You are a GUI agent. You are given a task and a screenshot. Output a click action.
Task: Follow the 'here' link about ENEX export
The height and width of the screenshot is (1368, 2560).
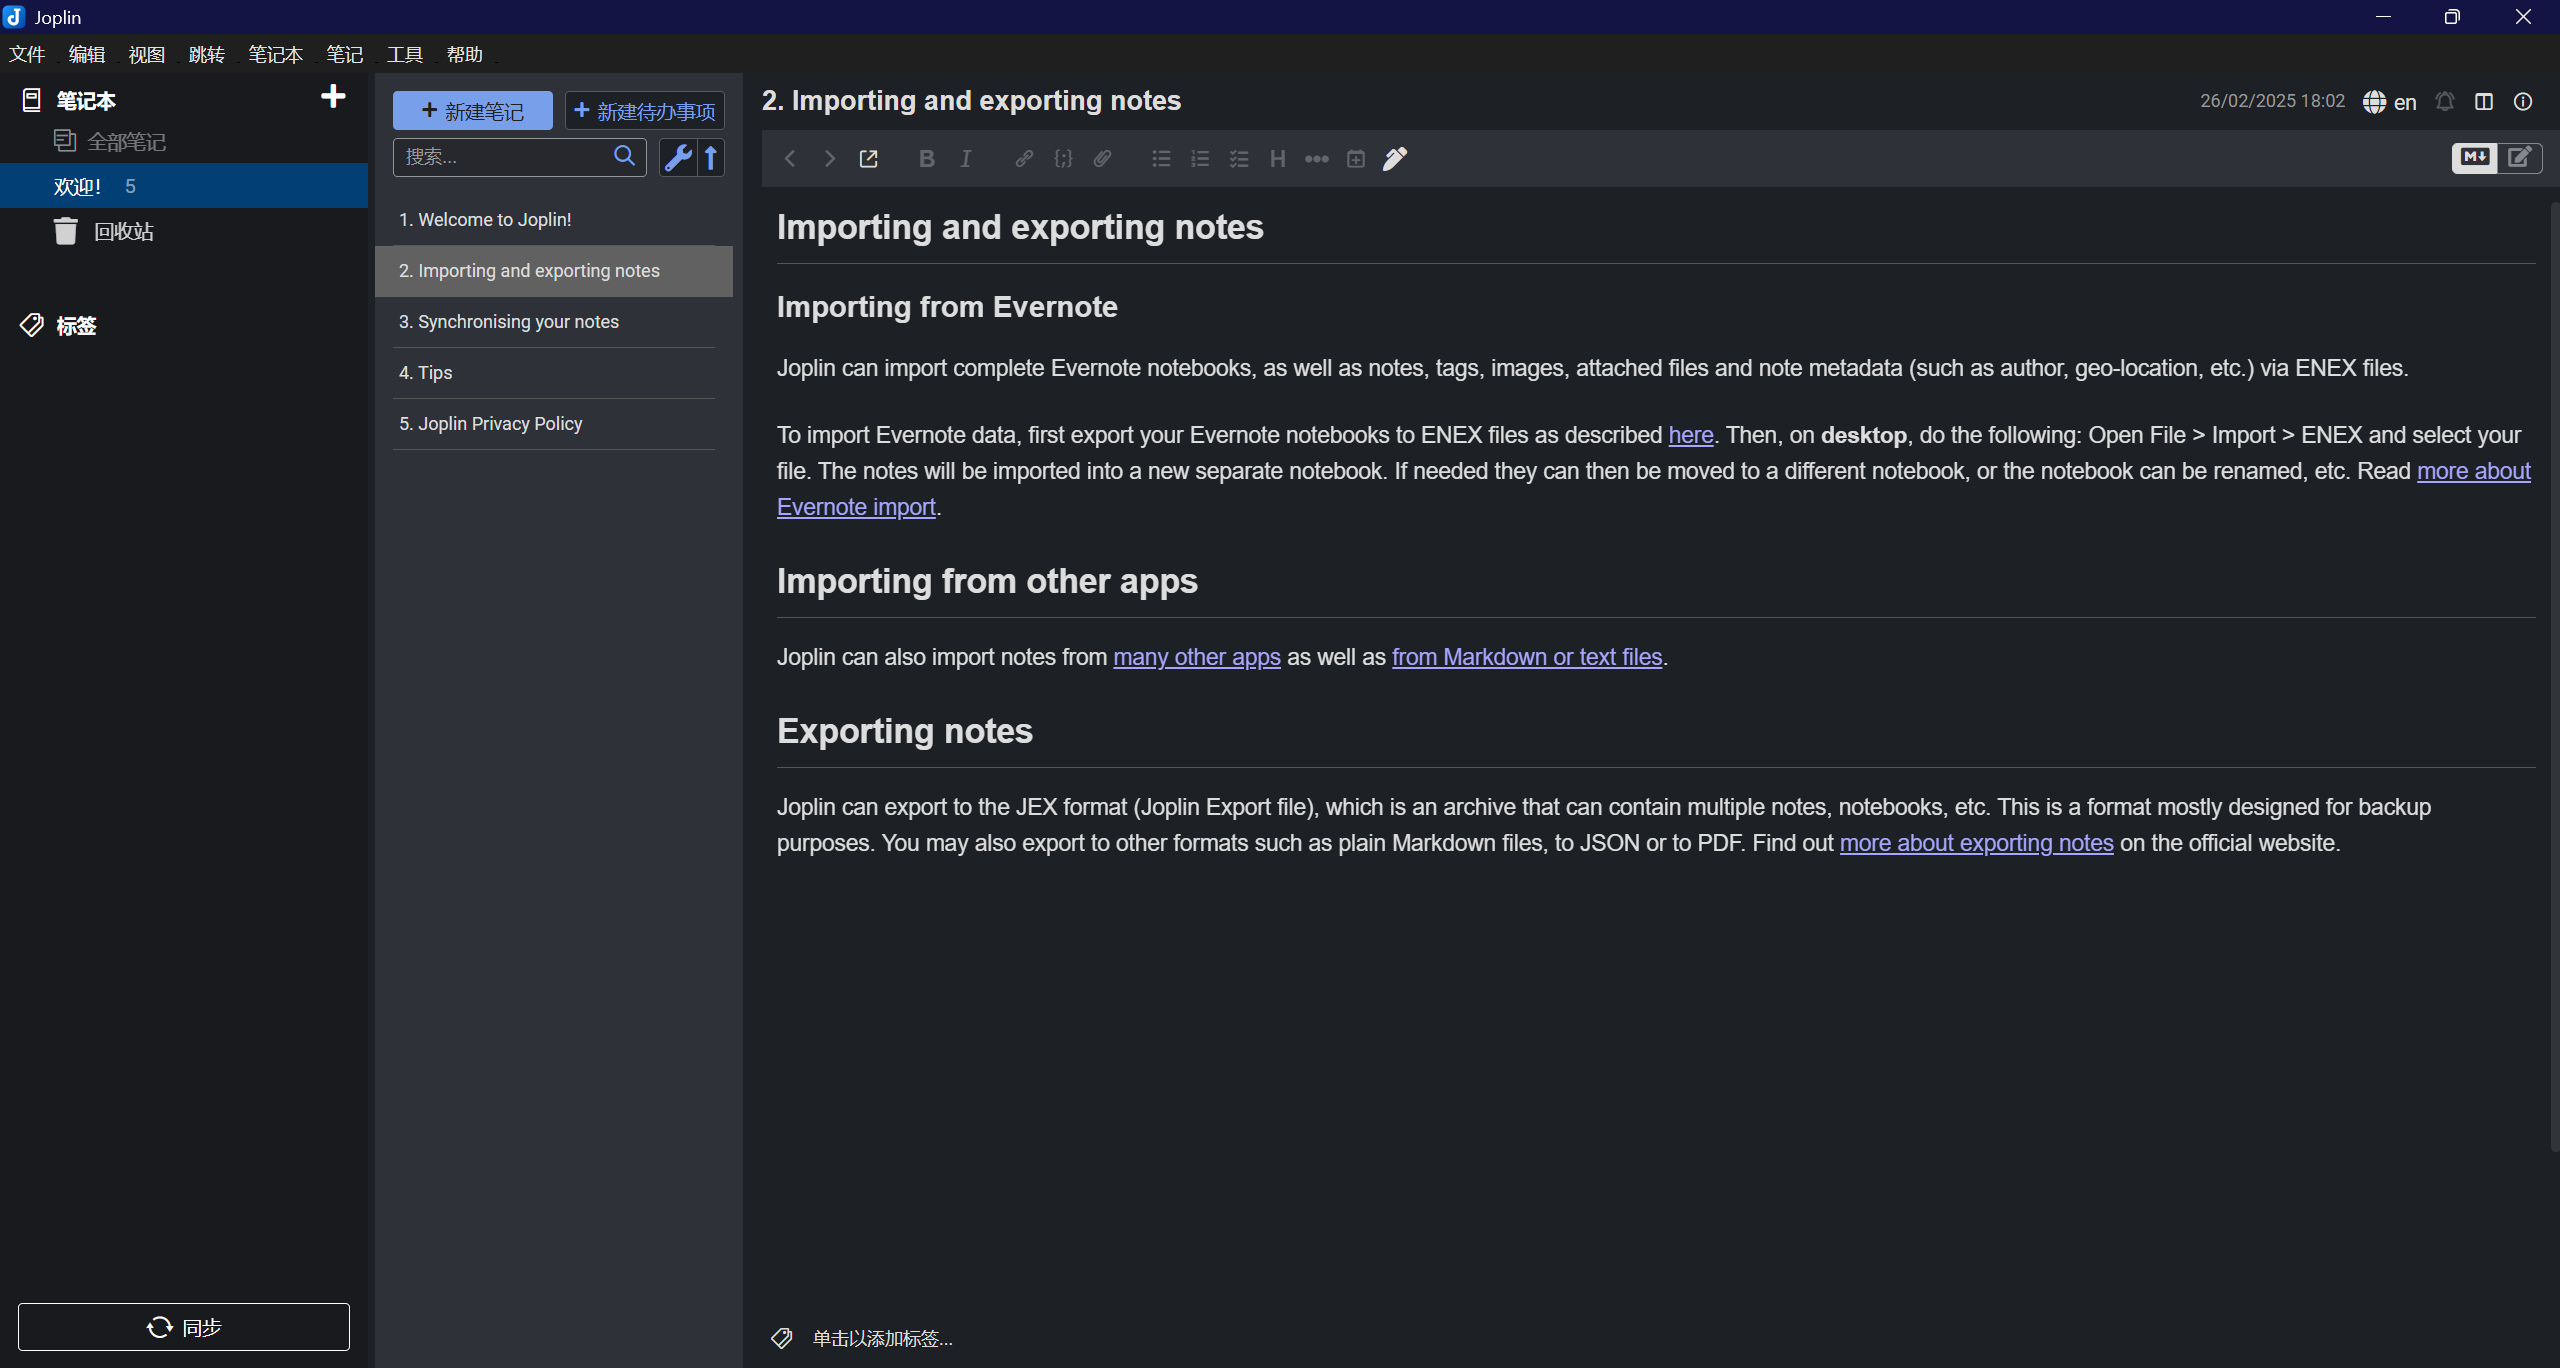[x=1690, y=435]
